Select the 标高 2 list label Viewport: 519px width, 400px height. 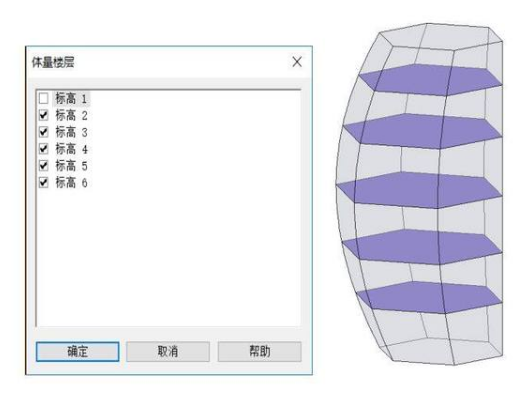click(71, 115)
